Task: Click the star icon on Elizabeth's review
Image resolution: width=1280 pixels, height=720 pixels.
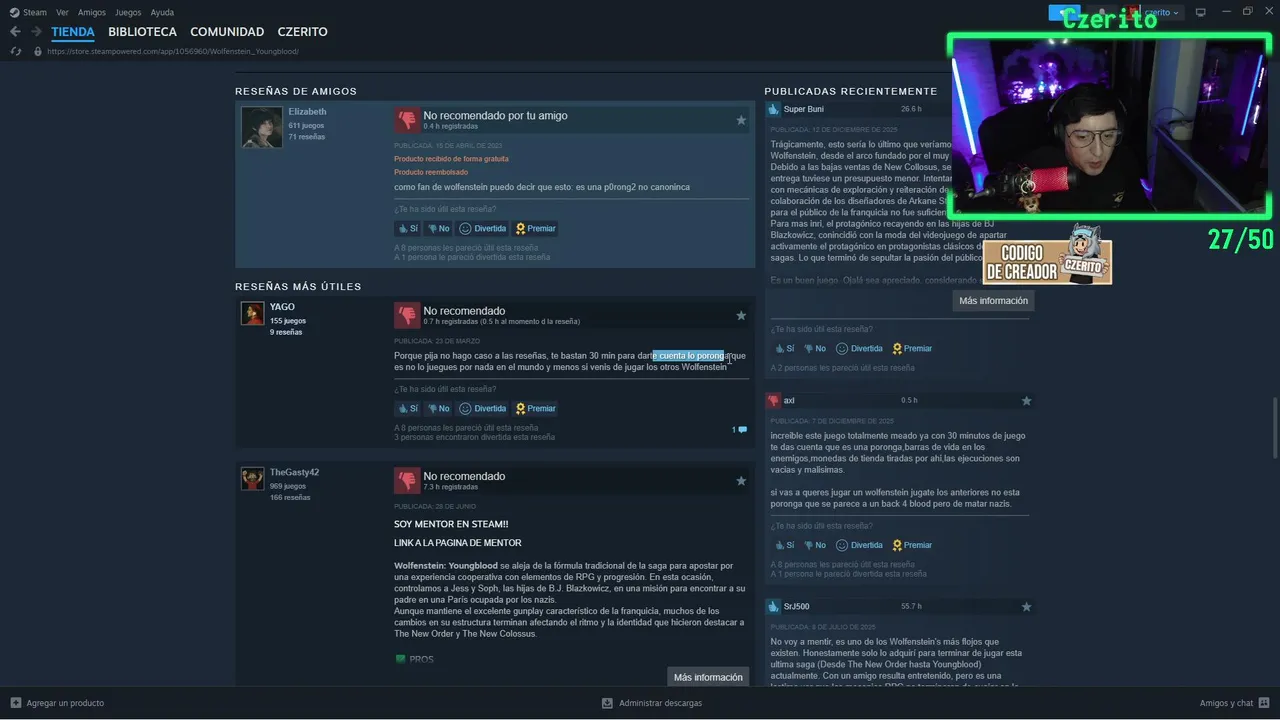Action: tap(741, 120)
